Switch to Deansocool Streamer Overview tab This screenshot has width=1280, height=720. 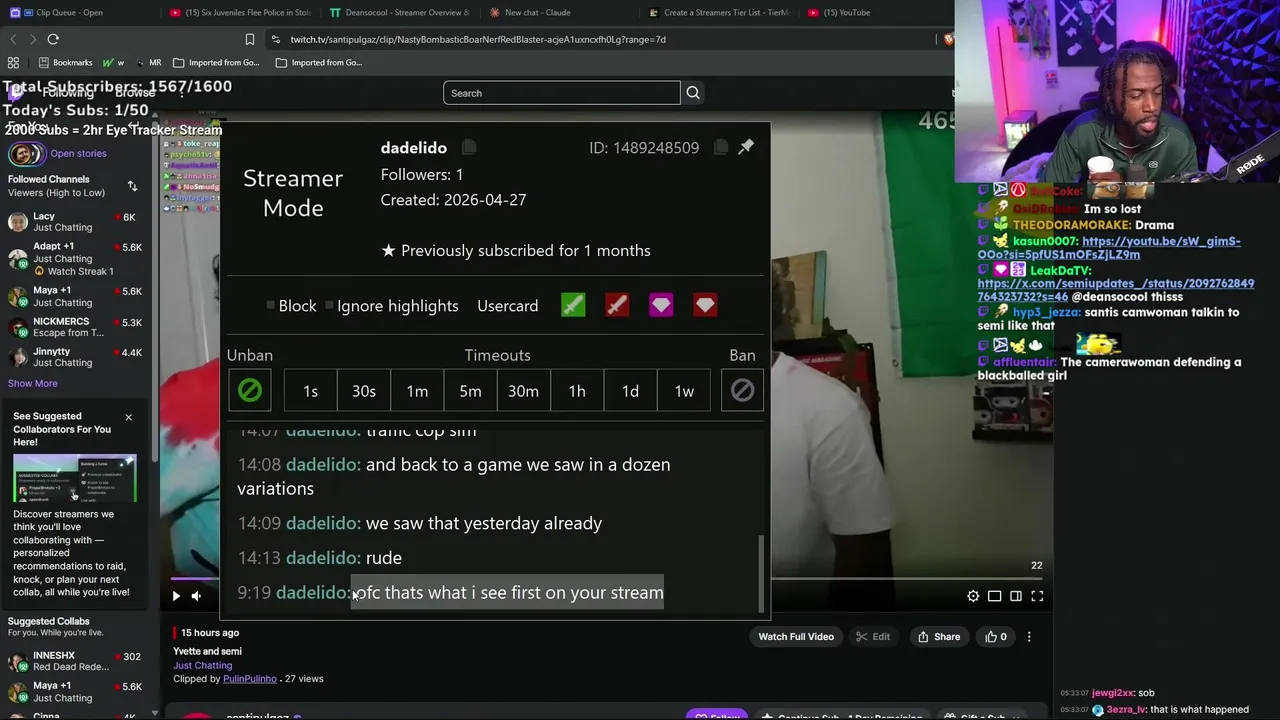pos(400,13)
